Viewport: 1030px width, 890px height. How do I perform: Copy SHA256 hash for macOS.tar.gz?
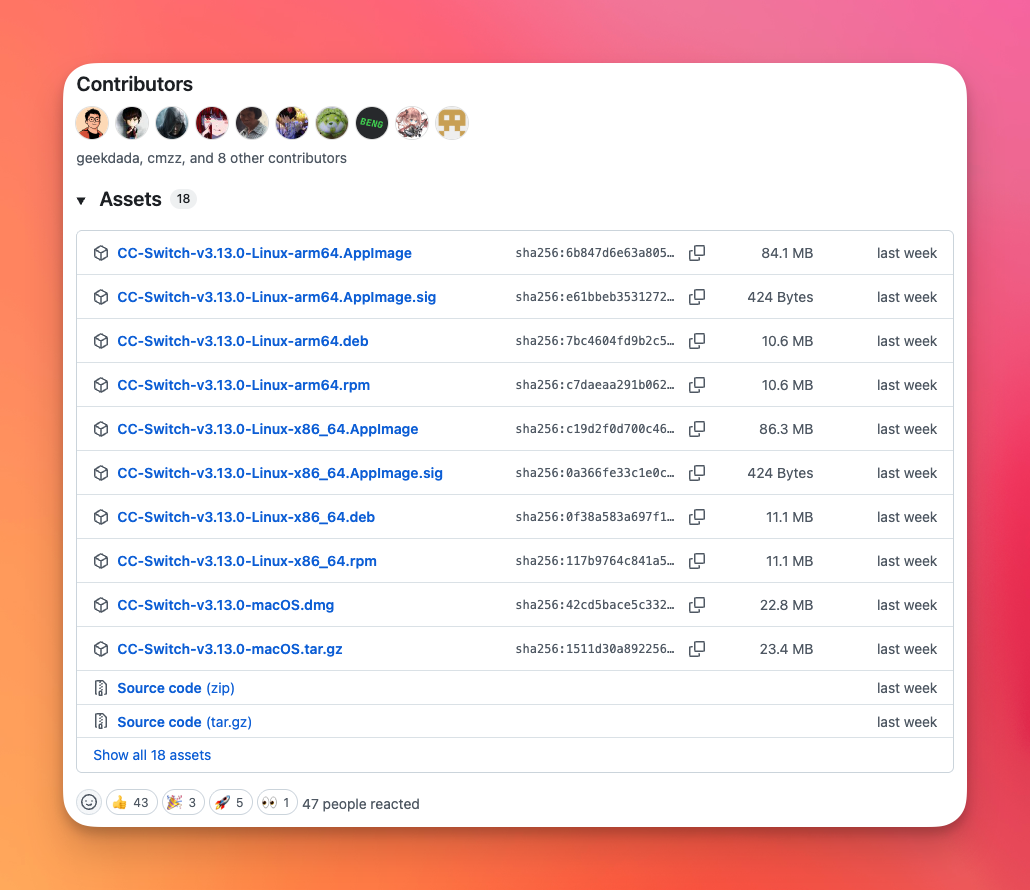pos(697,649)
